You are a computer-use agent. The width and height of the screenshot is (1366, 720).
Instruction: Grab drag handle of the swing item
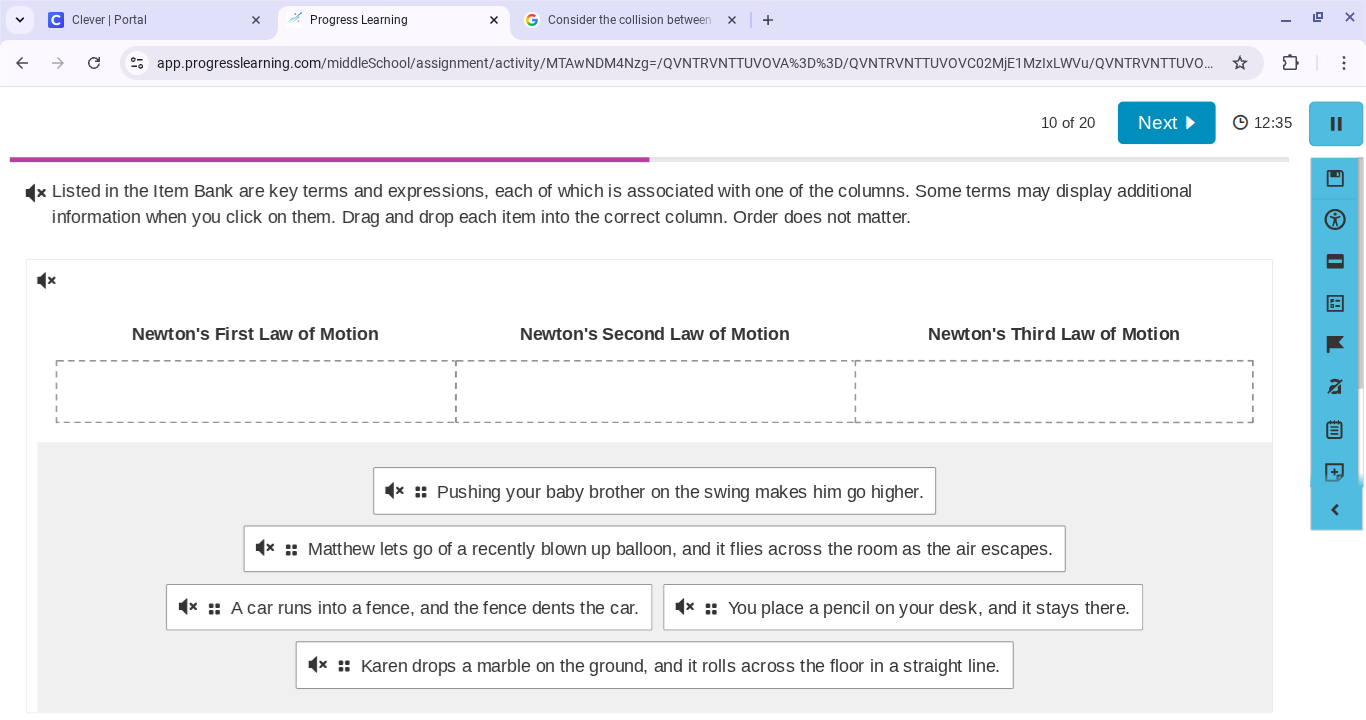tap(421, 492)
